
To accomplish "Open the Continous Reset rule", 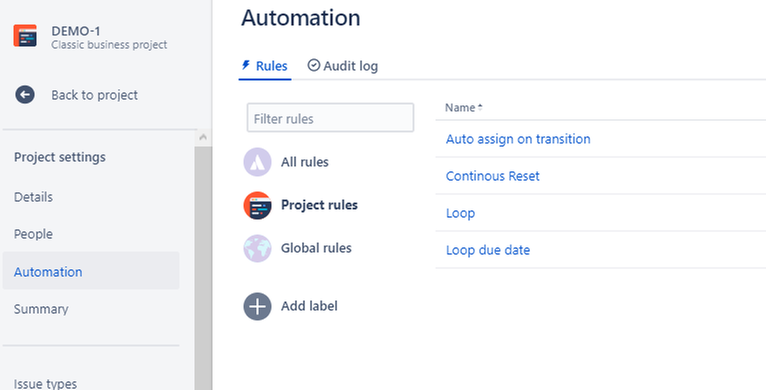I will click(x=492, y=176).
